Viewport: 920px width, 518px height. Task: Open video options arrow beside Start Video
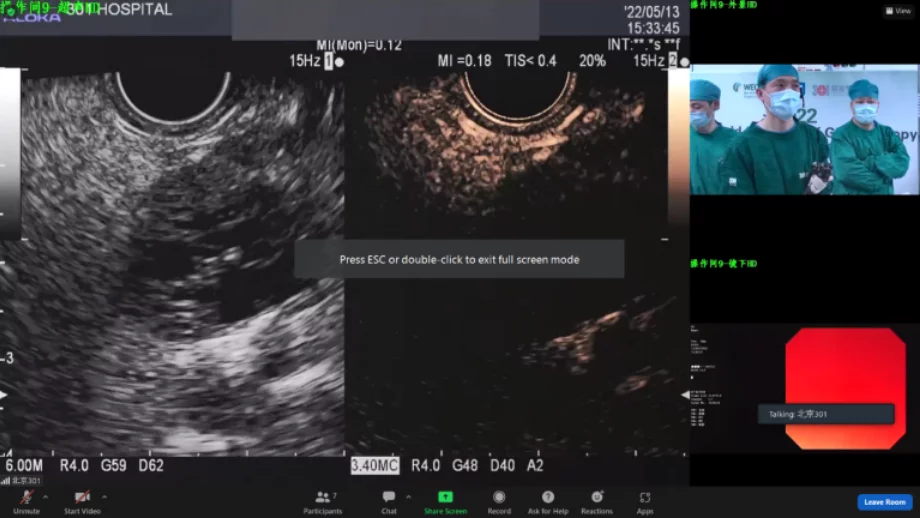pos(104,496)
